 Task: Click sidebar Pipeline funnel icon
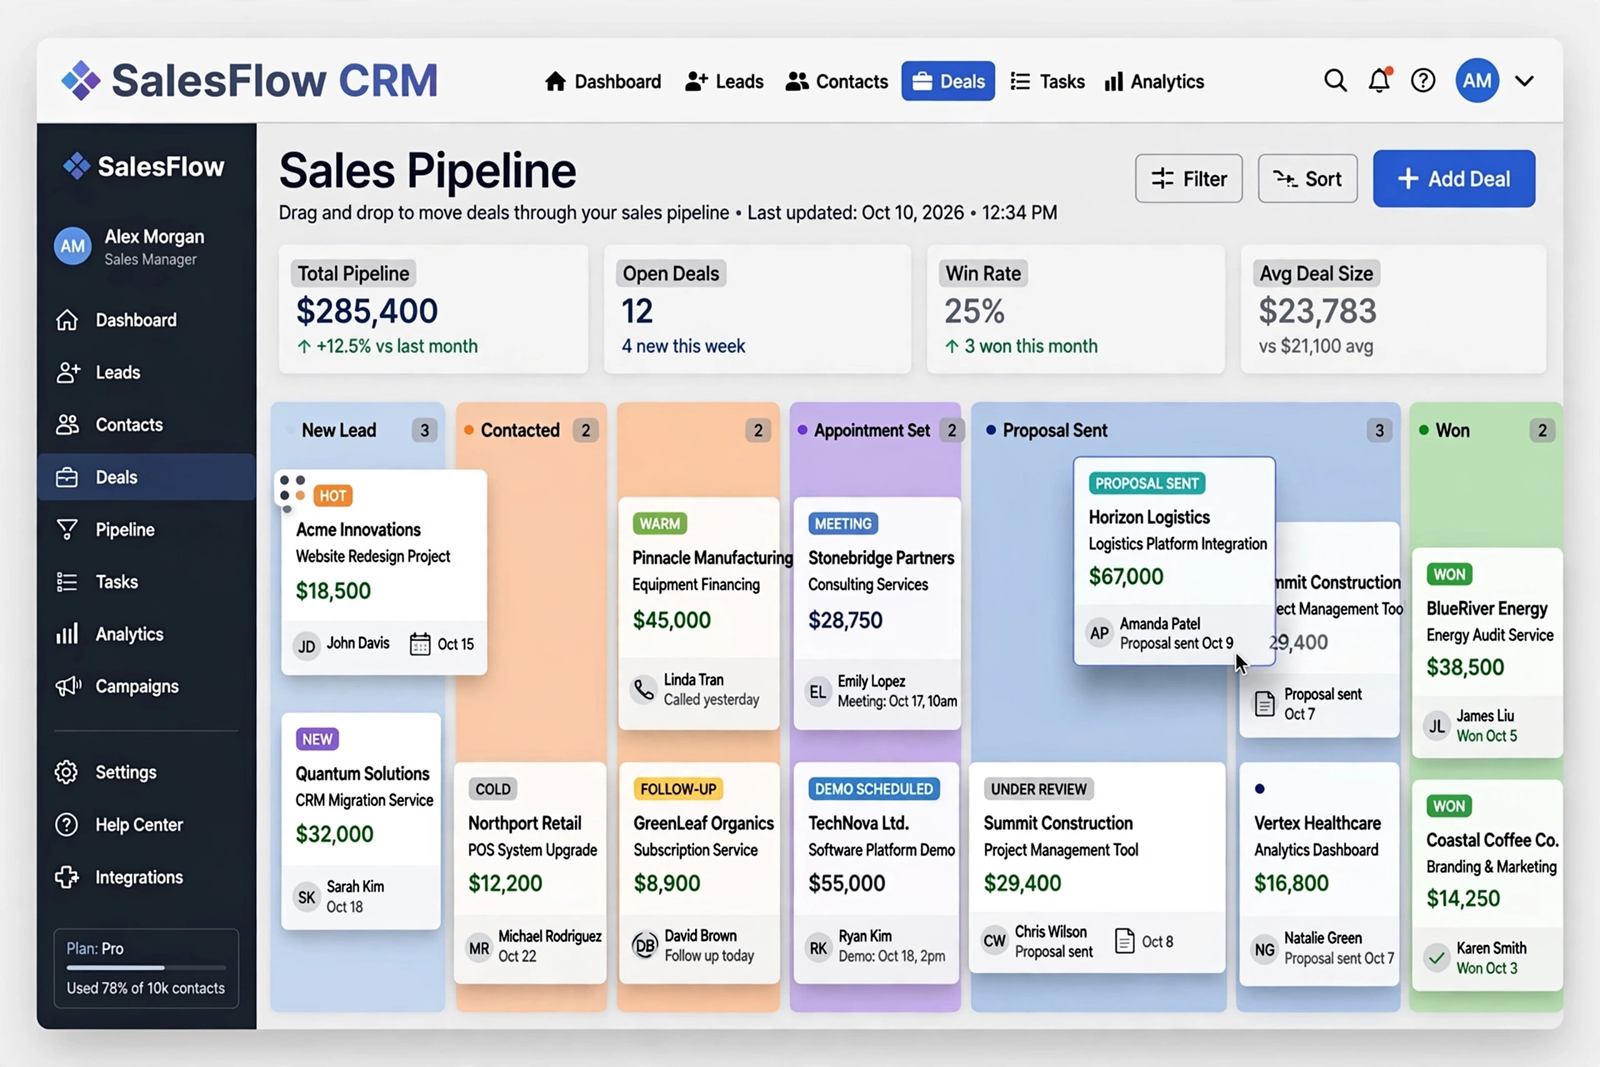tap(67, 530)
